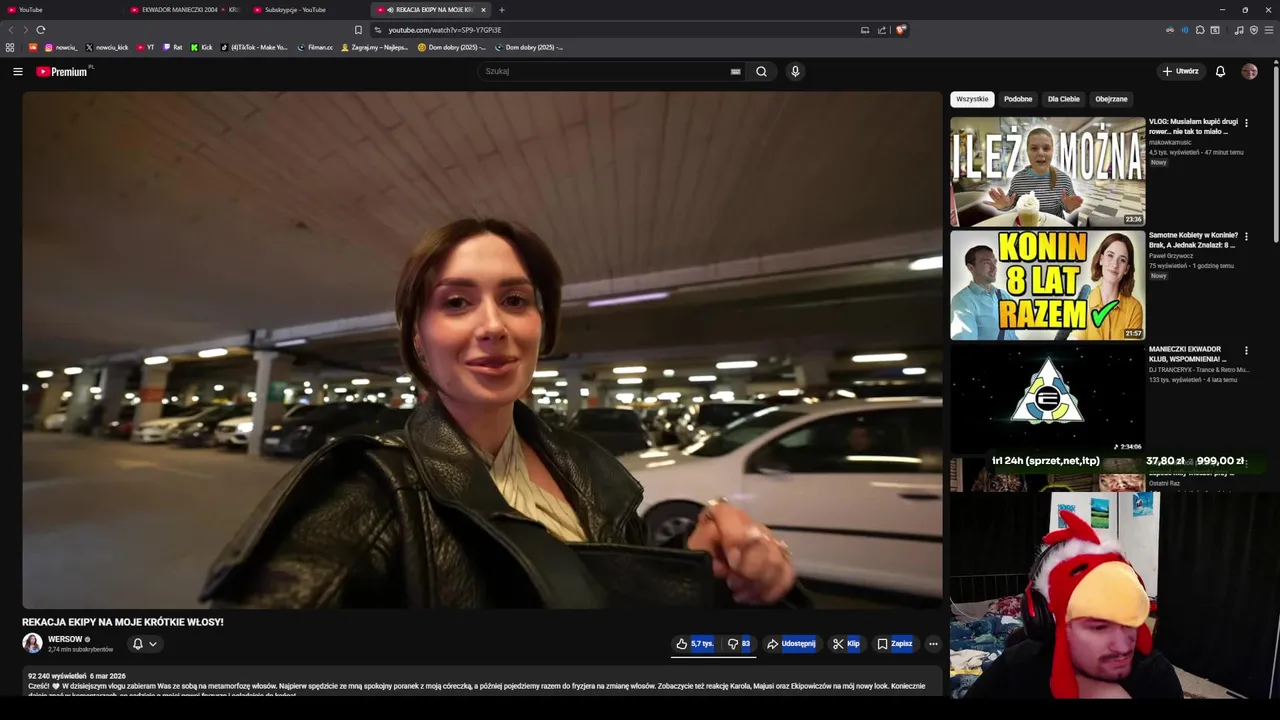Open the browser apps grid icon in the bookmarks bar
1280x720 pixels.
pyautogui.click(x=10, y=47)
